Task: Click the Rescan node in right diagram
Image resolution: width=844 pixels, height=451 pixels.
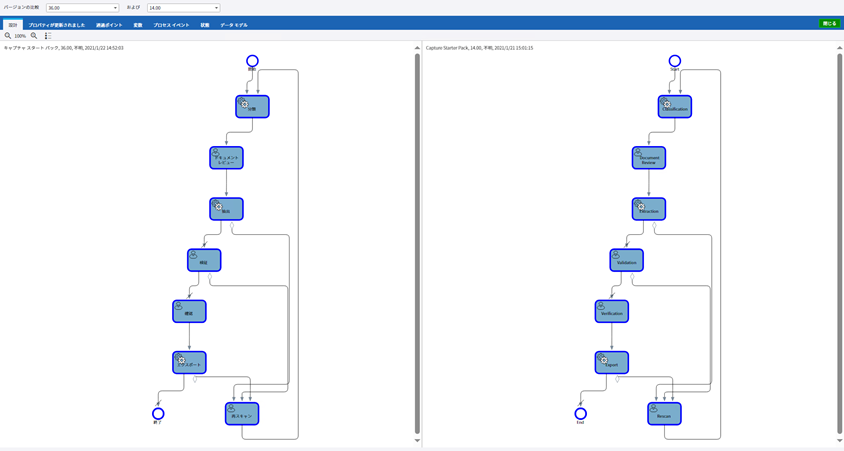Action: tap(664, 413)
